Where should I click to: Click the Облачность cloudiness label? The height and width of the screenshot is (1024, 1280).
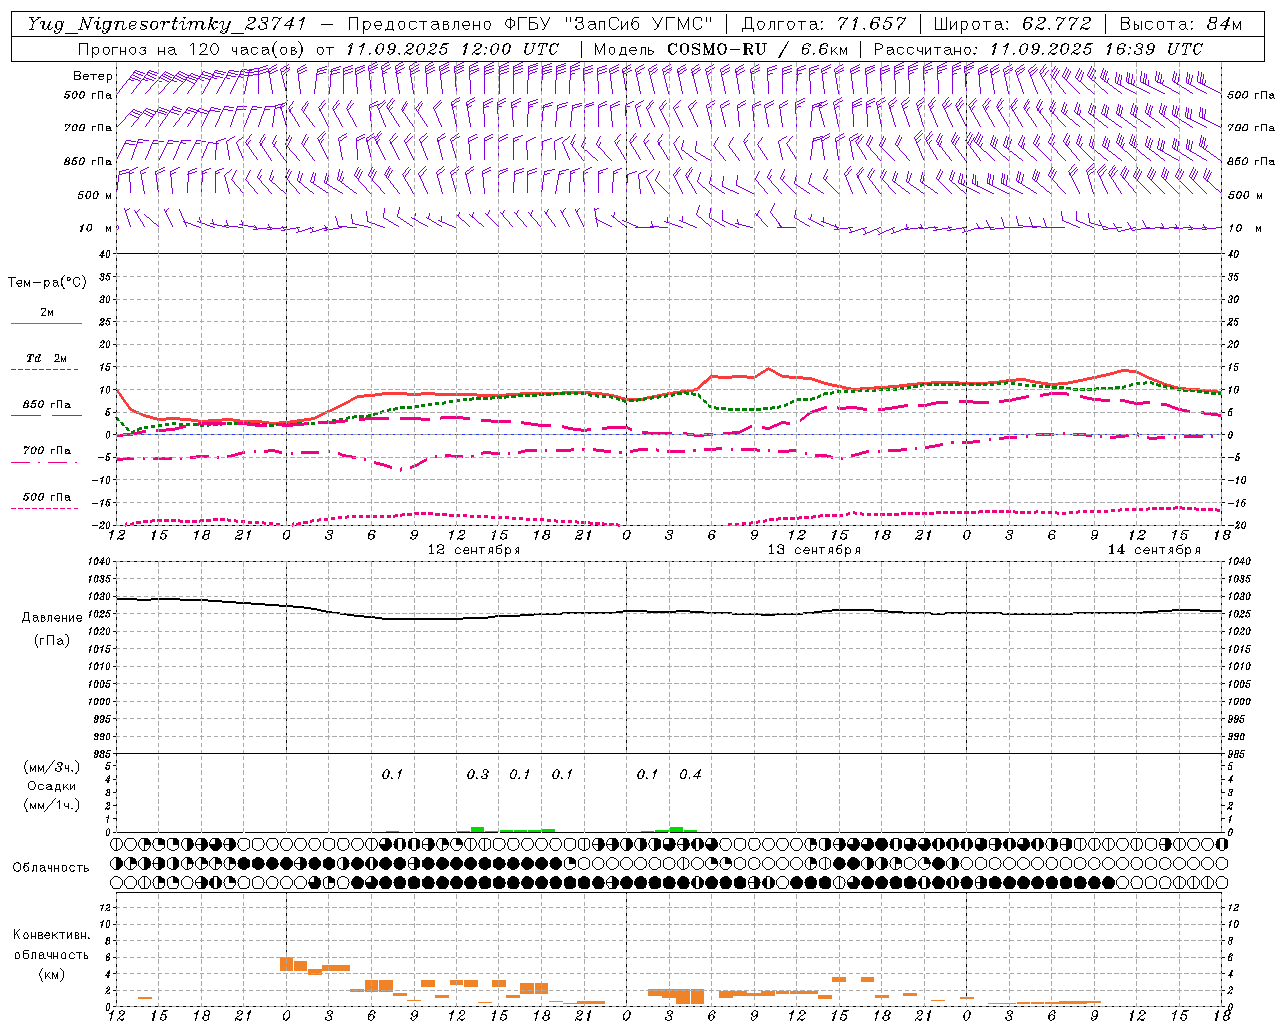(51, 867)
